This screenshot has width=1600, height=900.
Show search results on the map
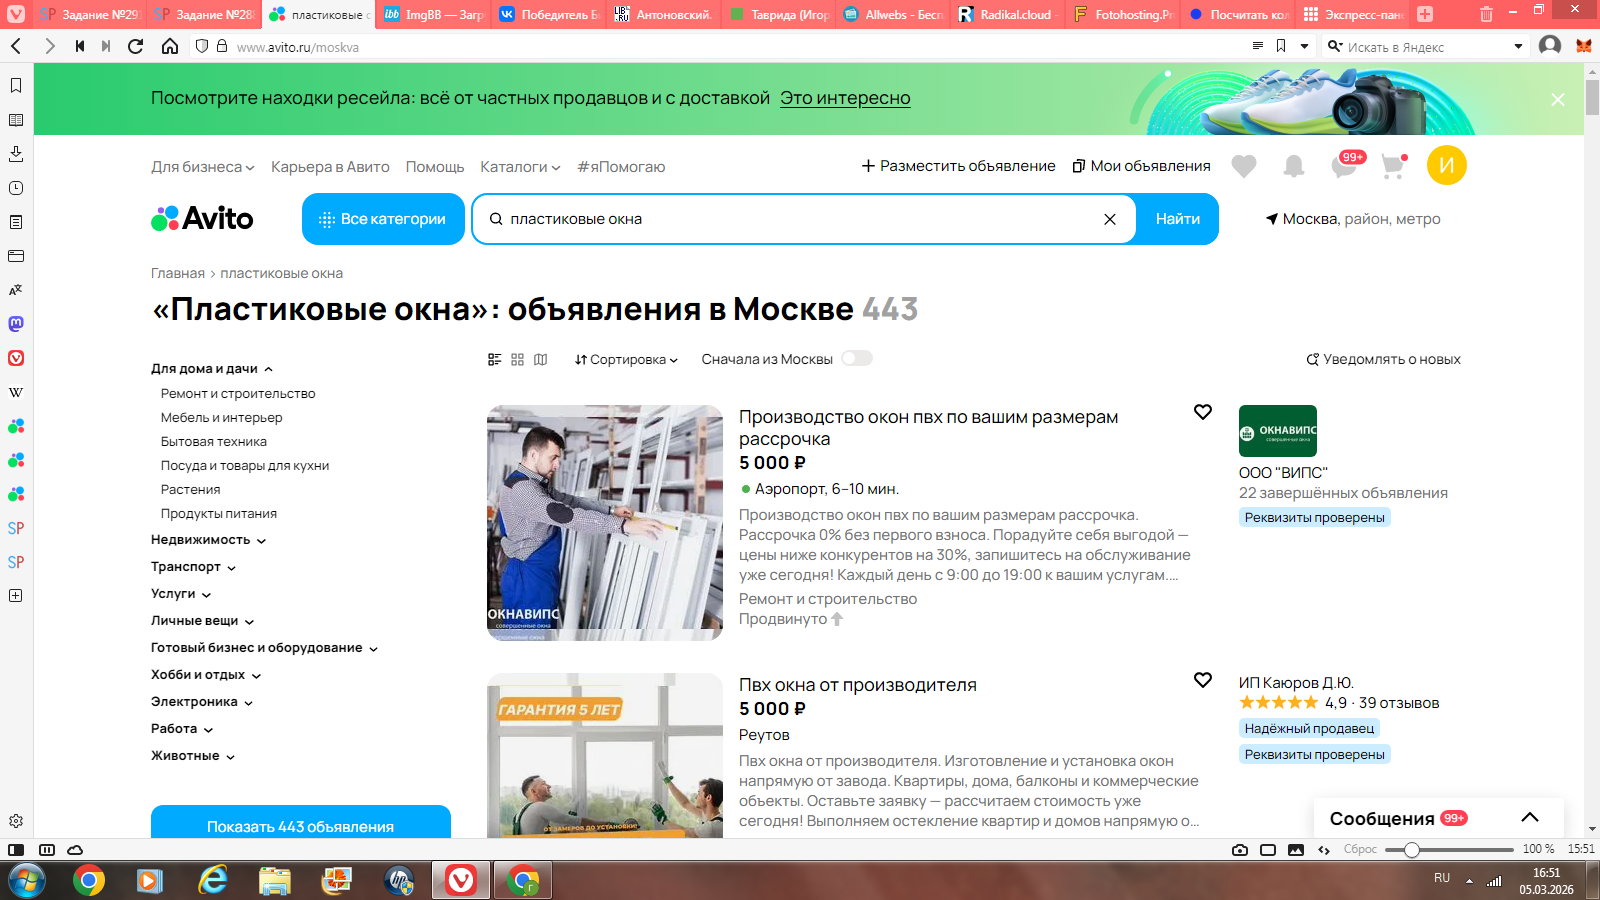pos(541,359)
